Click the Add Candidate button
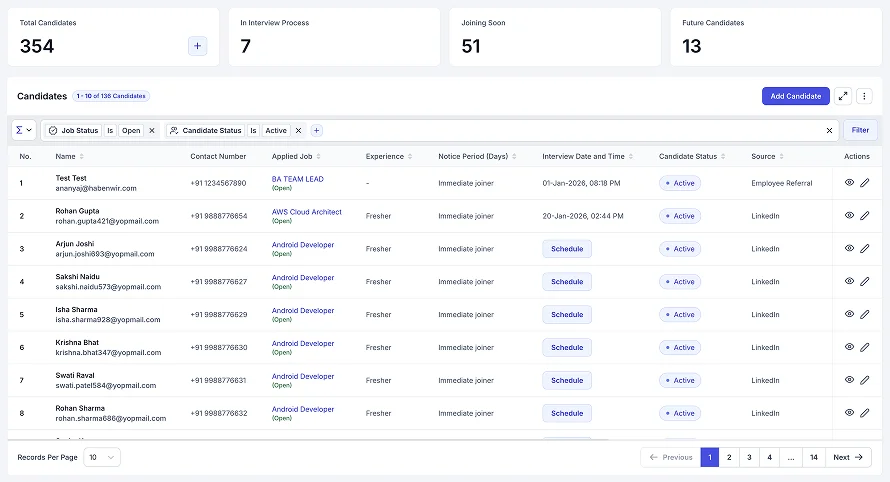 (x=796, y=96)
